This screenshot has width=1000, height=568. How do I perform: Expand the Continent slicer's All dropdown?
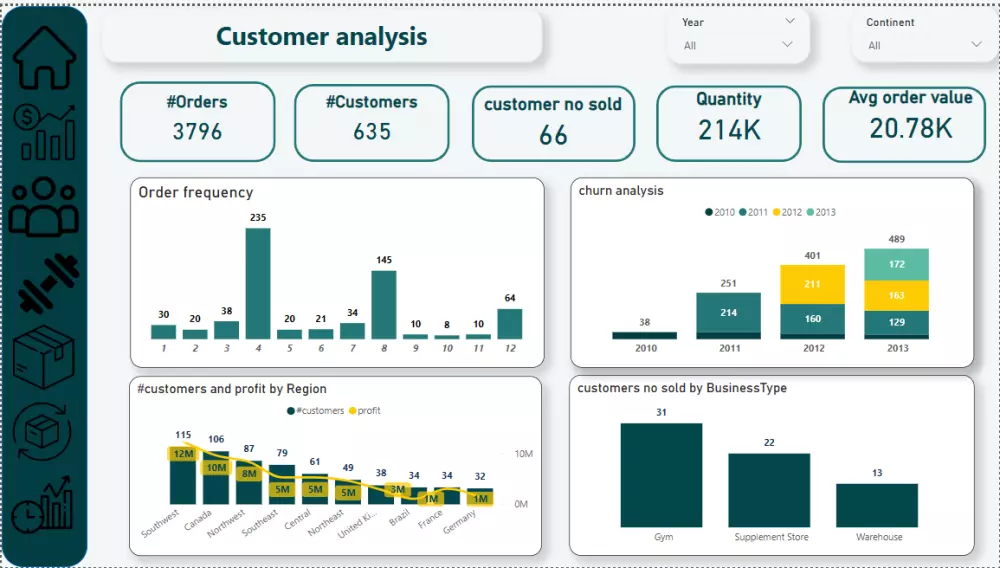976,45
